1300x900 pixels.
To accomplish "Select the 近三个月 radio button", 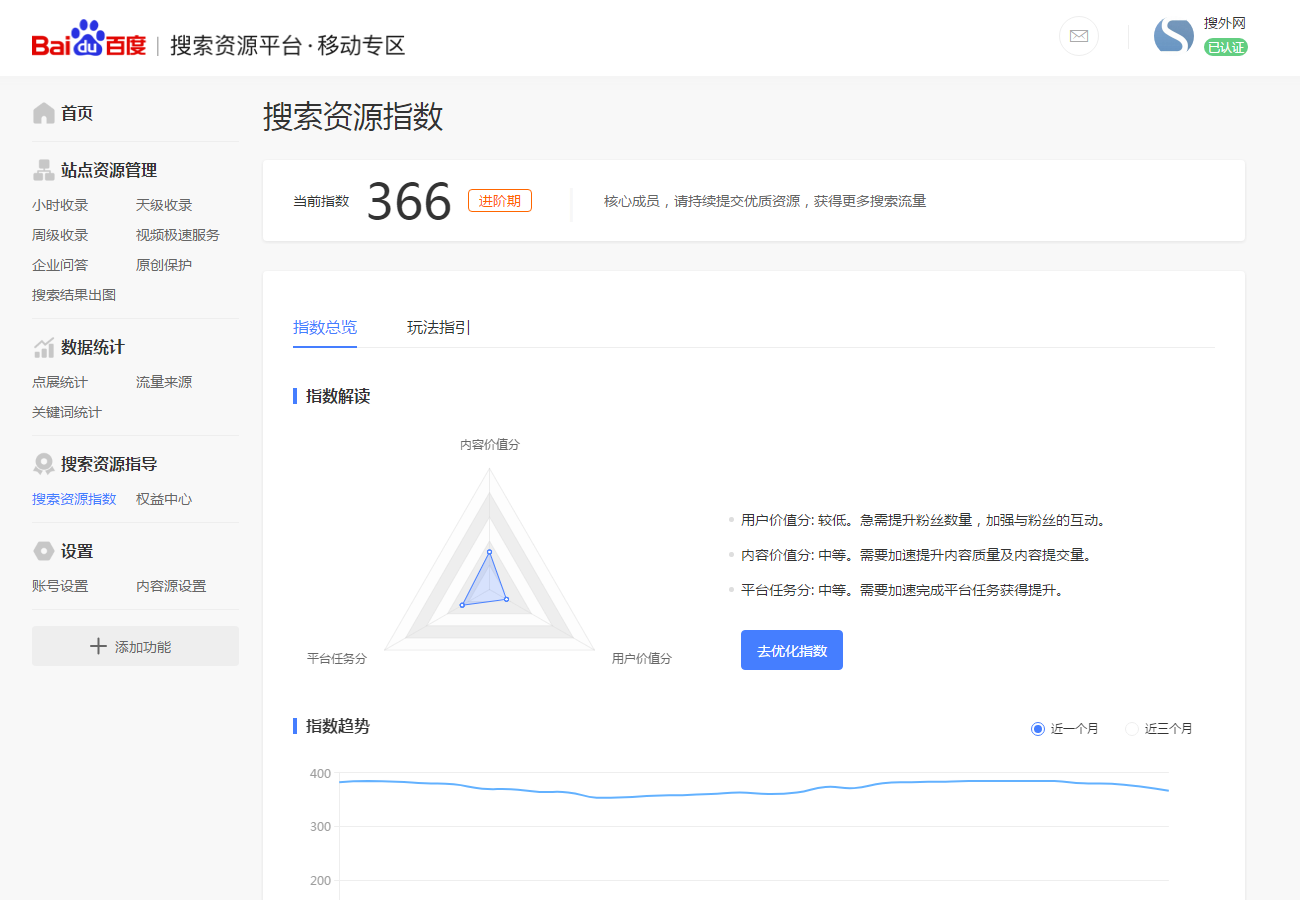I will pyautogui.click(x=1131, y=728).
